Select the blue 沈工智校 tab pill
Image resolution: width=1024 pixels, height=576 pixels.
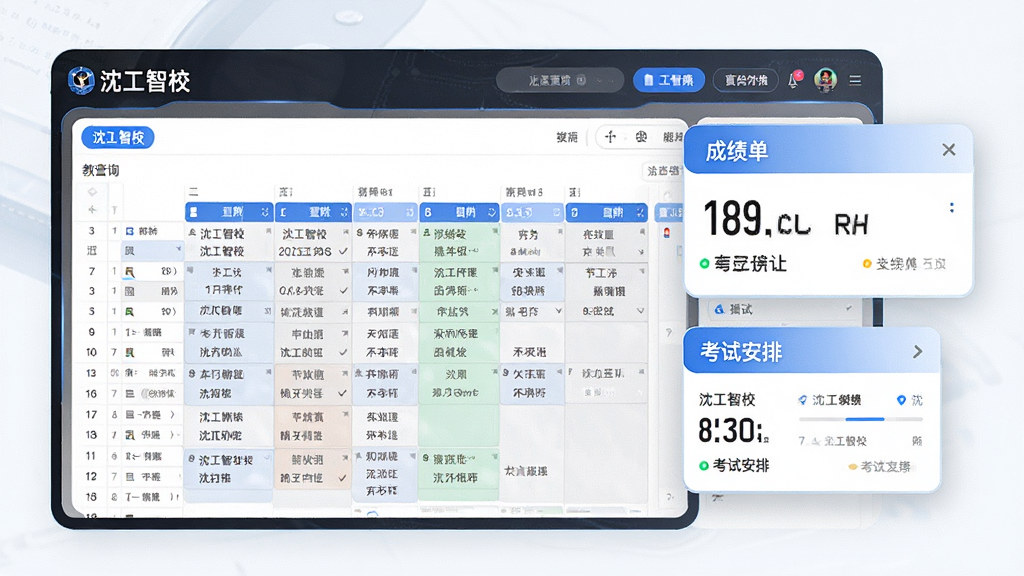click(118, 137)
